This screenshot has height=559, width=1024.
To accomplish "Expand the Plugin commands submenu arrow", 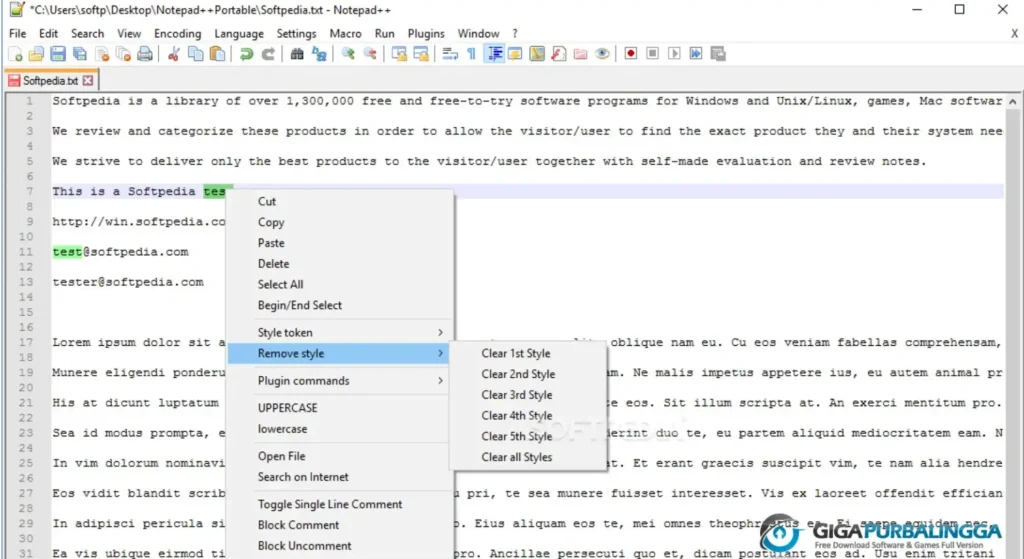I will pos(440,381).
